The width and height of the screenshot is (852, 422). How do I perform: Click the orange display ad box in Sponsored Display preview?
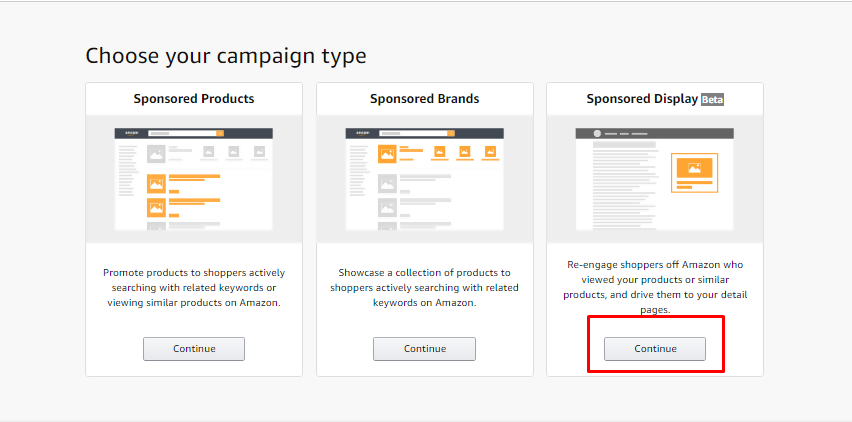694,173
